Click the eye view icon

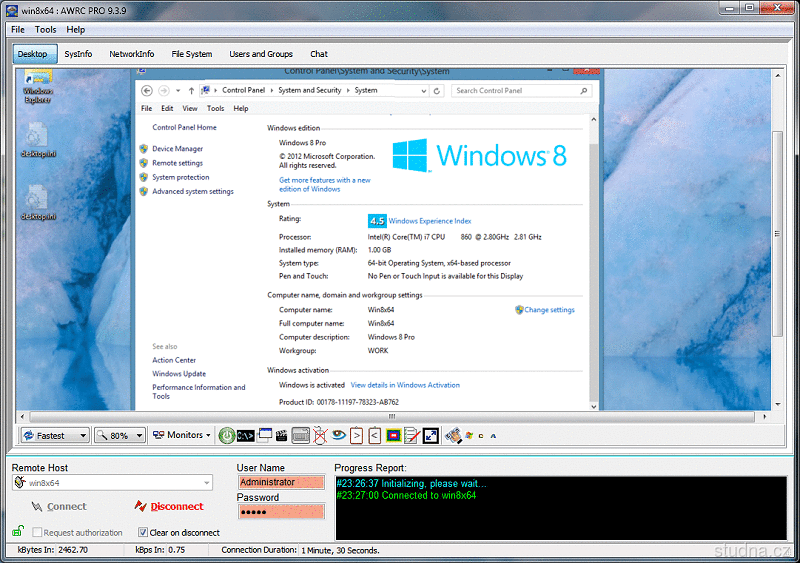(339, 435)
